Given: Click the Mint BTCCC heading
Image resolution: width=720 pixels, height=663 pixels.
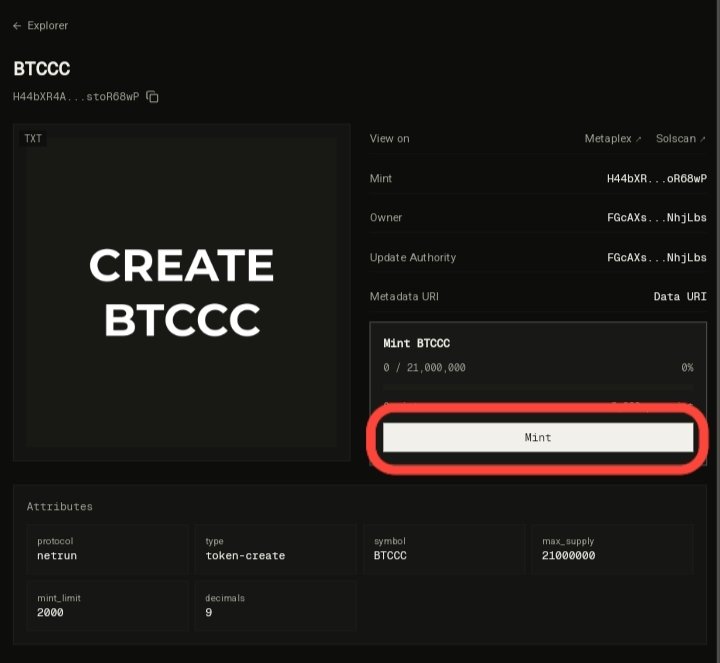Looking at the screenshot, I should 416,343.
